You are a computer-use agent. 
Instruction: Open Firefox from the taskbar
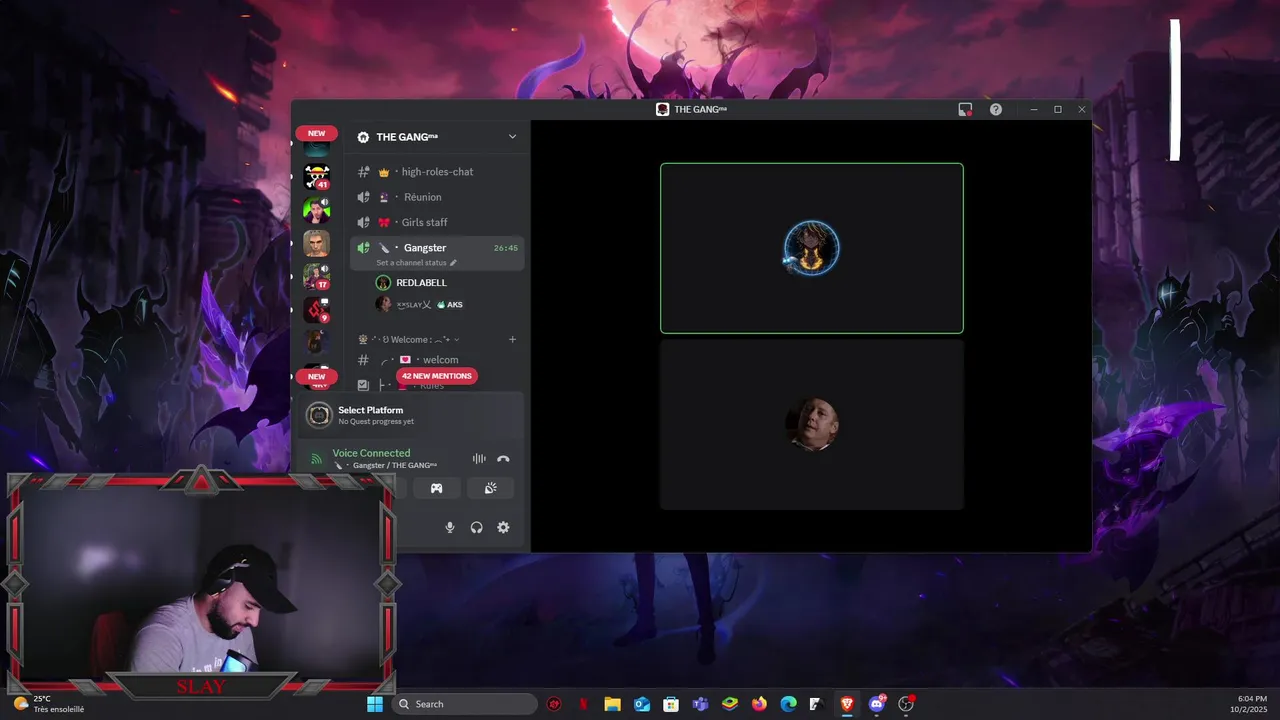pos(759,704)
